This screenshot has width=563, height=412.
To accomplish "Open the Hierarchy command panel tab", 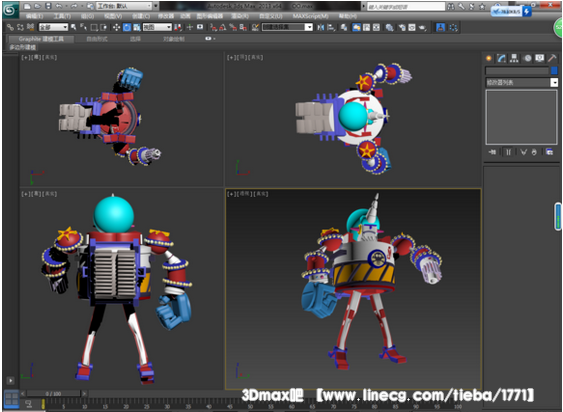I will click(x=514, y=58).
